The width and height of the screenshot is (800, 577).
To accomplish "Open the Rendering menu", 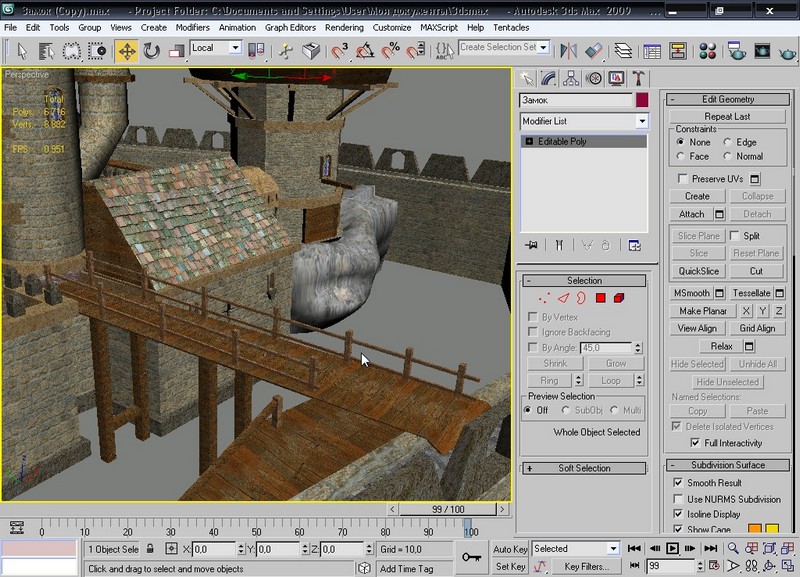I will (x=344, y=28).
